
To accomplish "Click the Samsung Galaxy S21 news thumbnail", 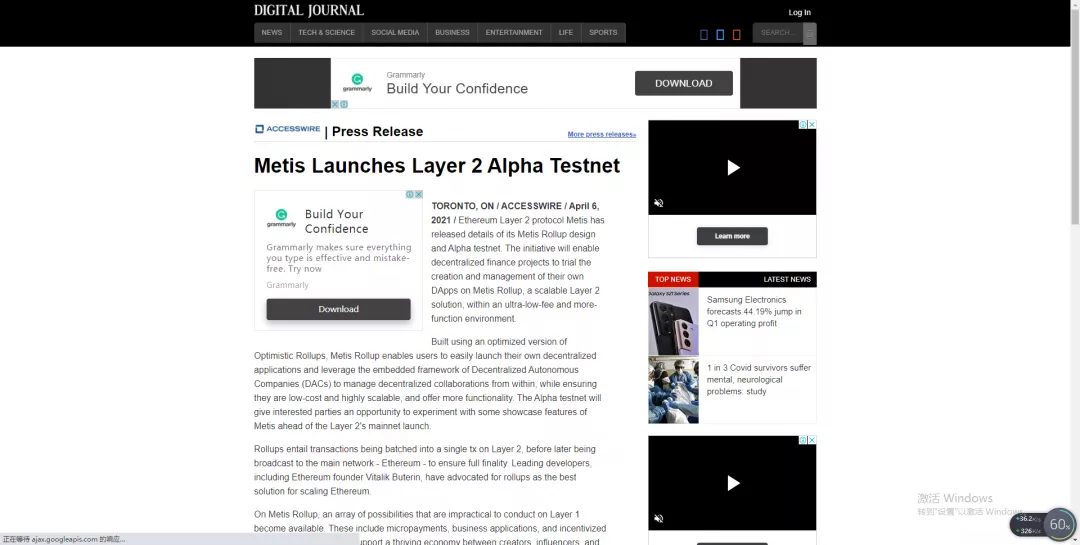I will pos(673,322).
